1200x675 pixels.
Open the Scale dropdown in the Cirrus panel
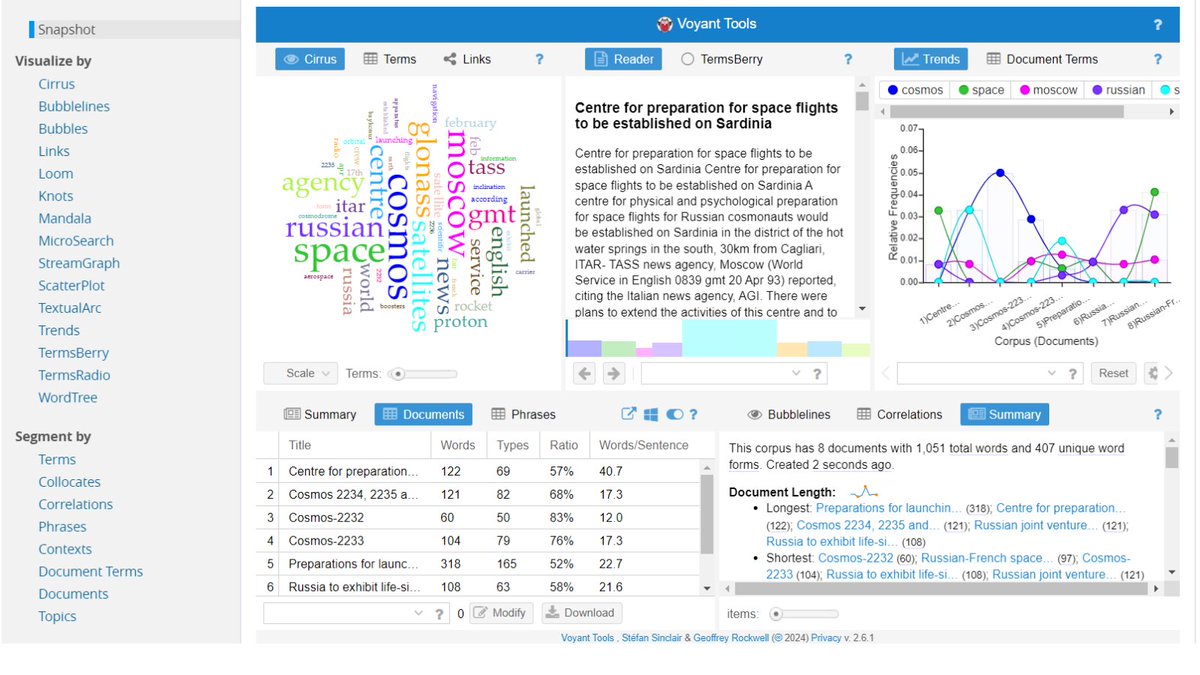pos(300,373)
